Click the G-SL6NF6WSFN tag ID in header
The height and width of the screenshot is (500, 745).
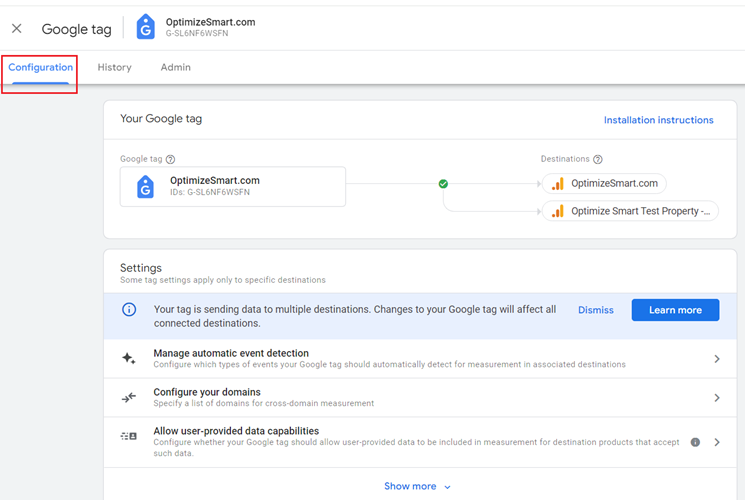197,33
